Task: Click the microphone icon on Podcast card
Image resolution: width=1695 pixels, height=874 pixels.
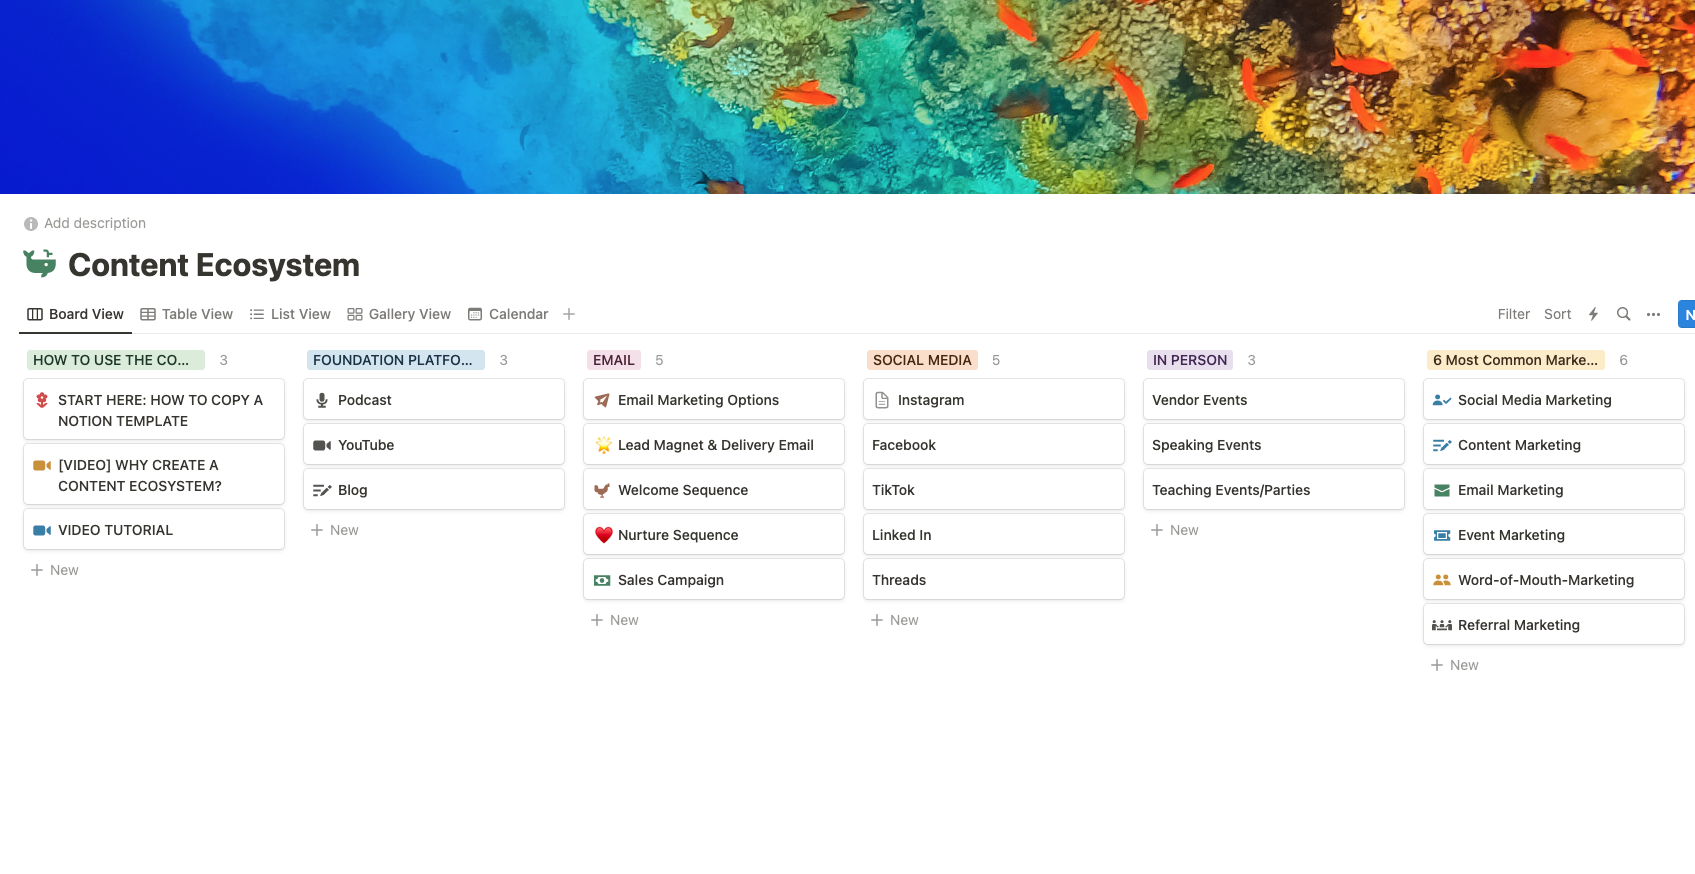Action: [x=322, y=400]
